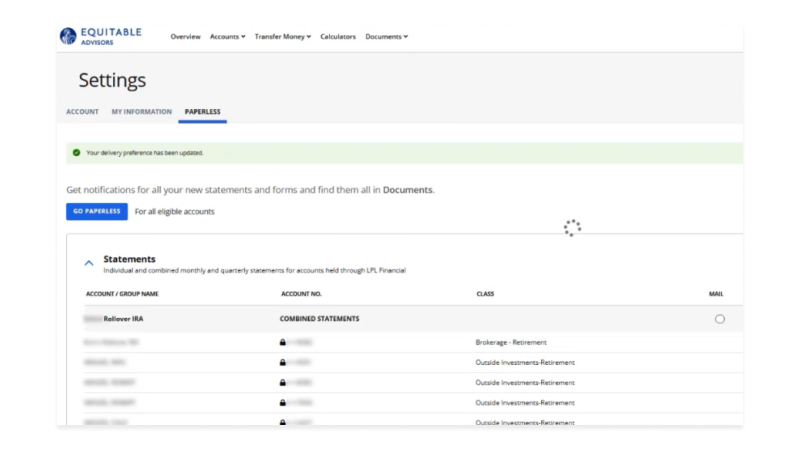This screenshot has height=450, width=800.
Task: Click the MAIL column header
Action: click(x=716, y=294)
